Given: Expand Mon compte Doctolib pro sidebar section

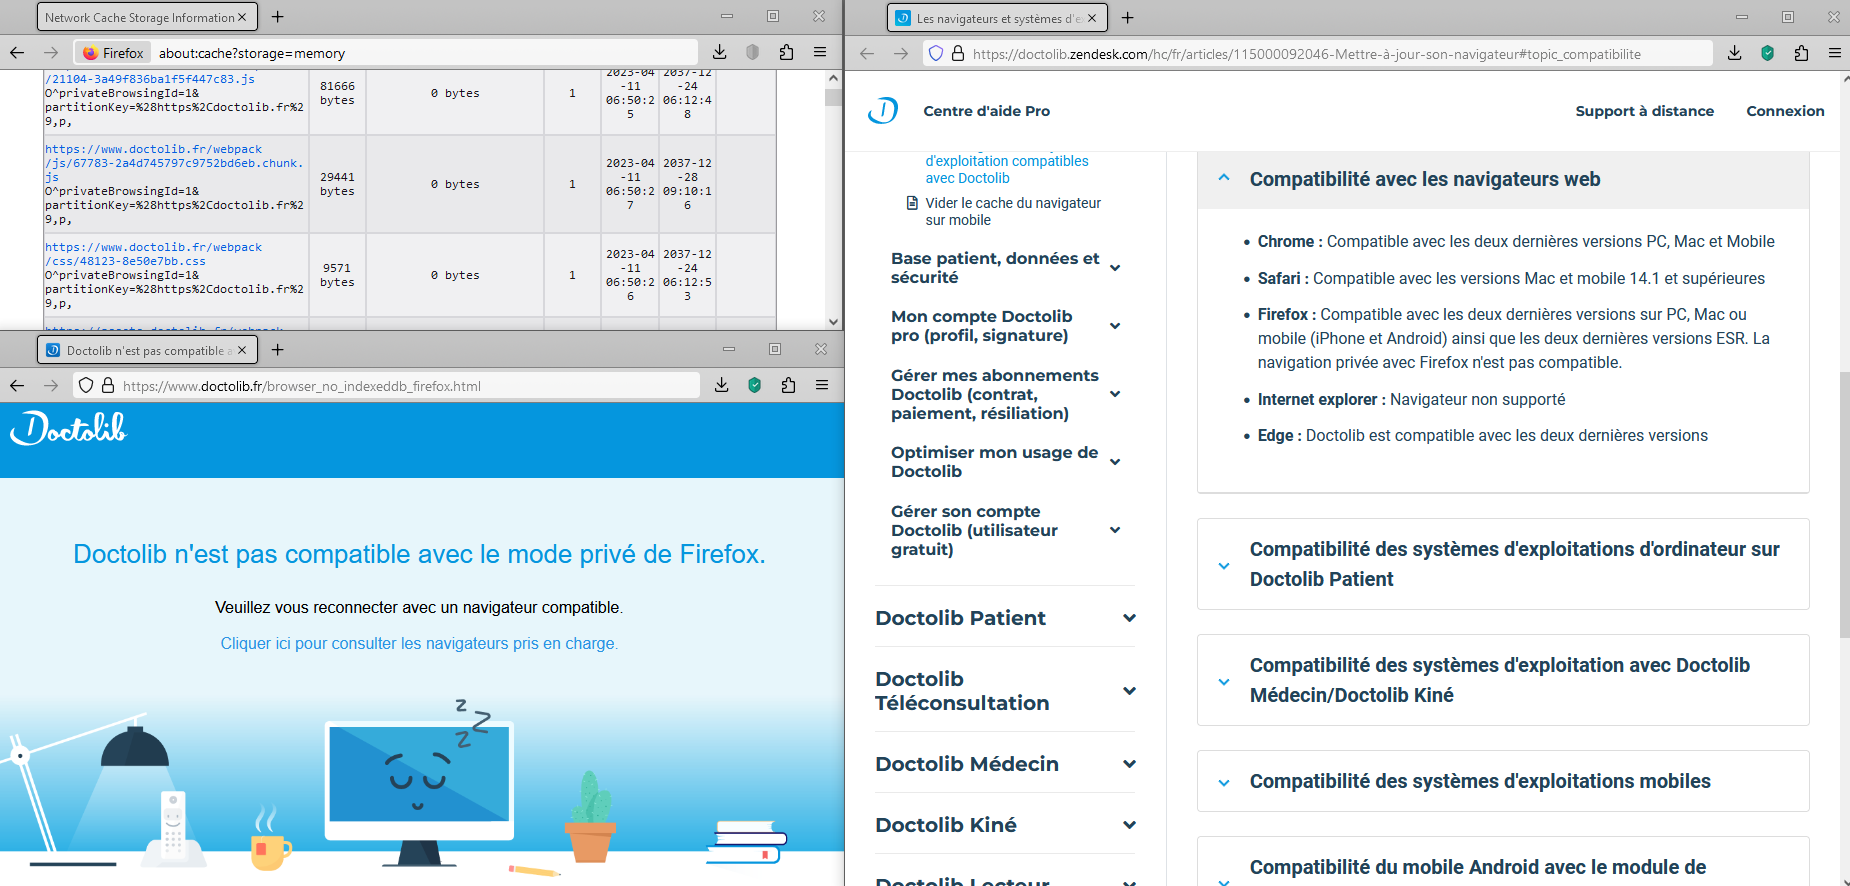Looking at the screenshot, I should [x=1115, y=326].
